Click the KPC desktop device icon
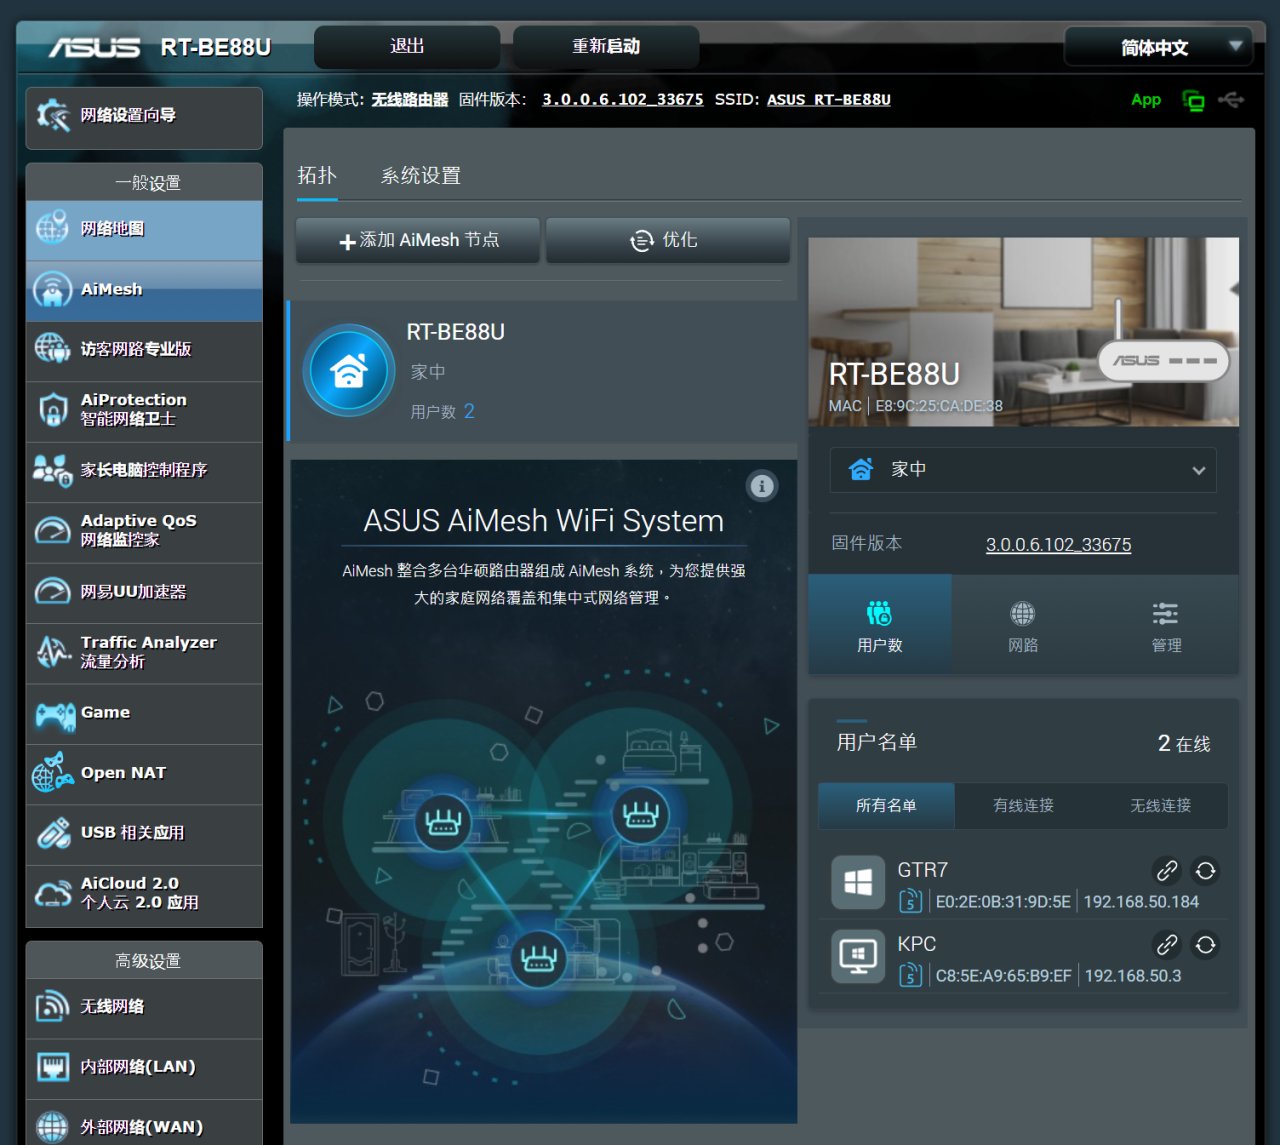This screenshot has height=1145, width=1280. (858, 957)
